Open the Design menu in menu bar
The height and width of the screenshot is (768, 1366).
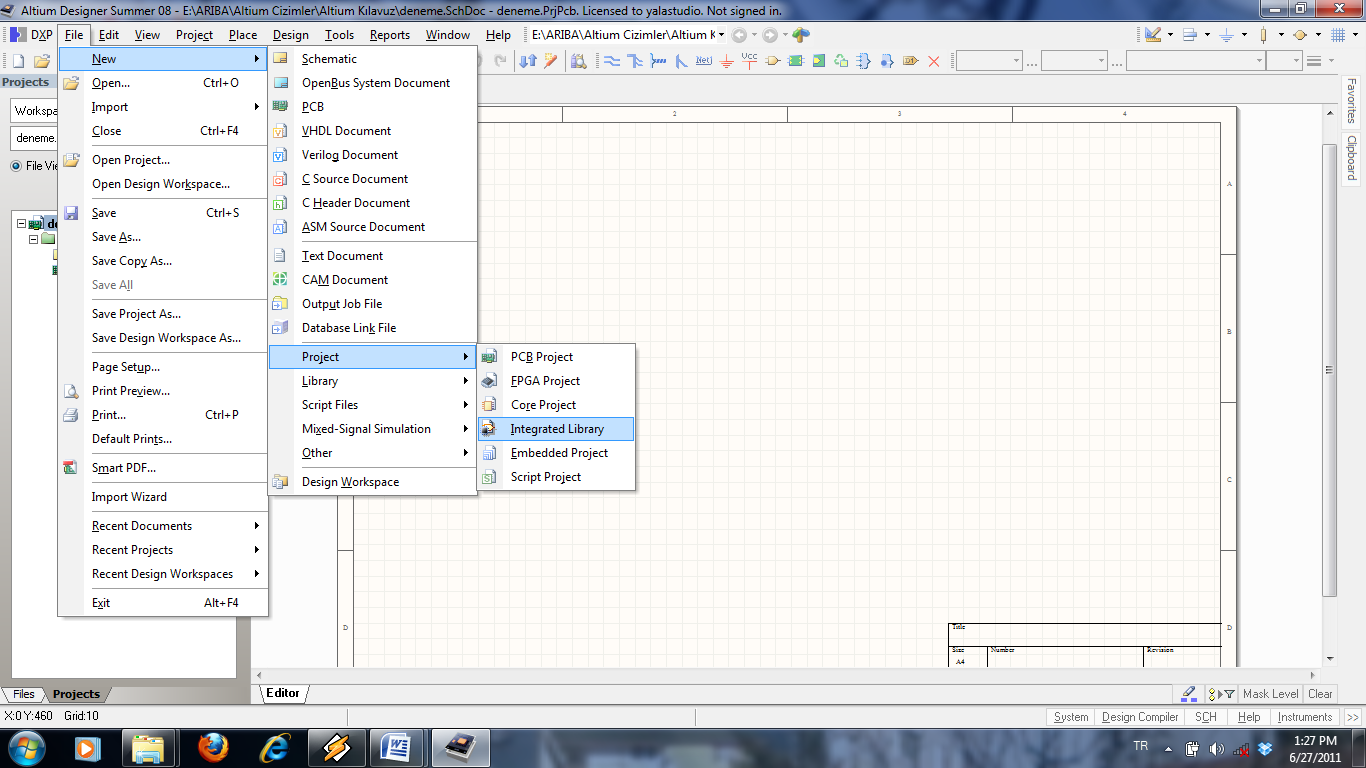[x=291, y=35]
